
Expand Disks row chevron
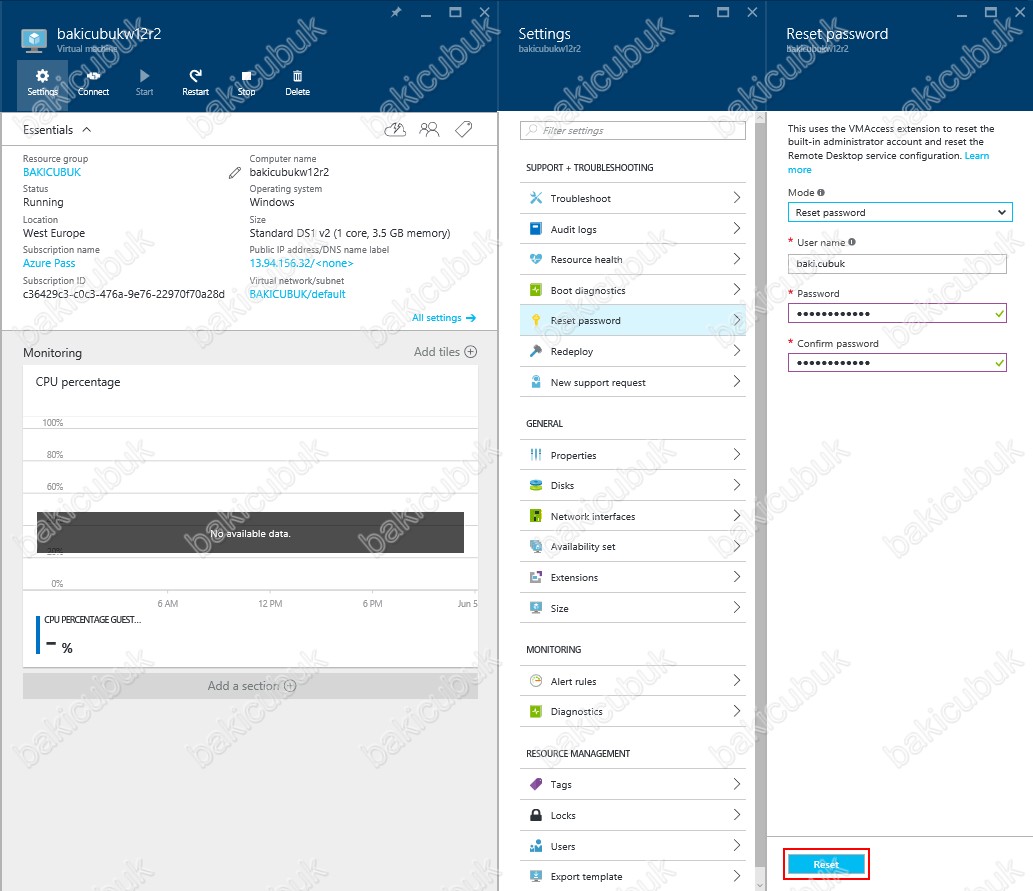click(737, 485)
